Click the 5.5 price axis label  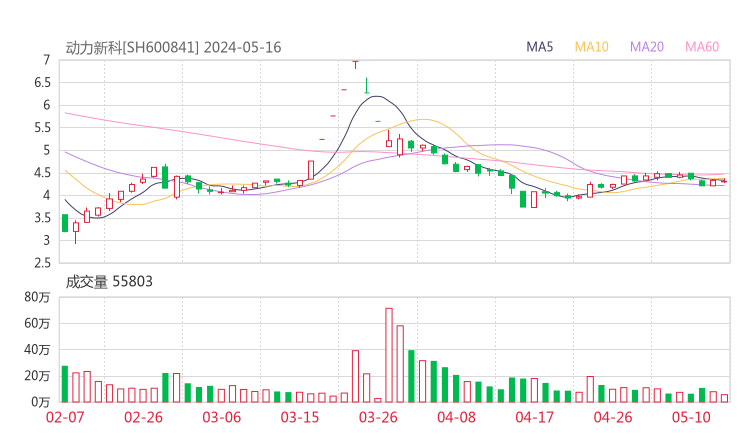(x=42, y=127)
